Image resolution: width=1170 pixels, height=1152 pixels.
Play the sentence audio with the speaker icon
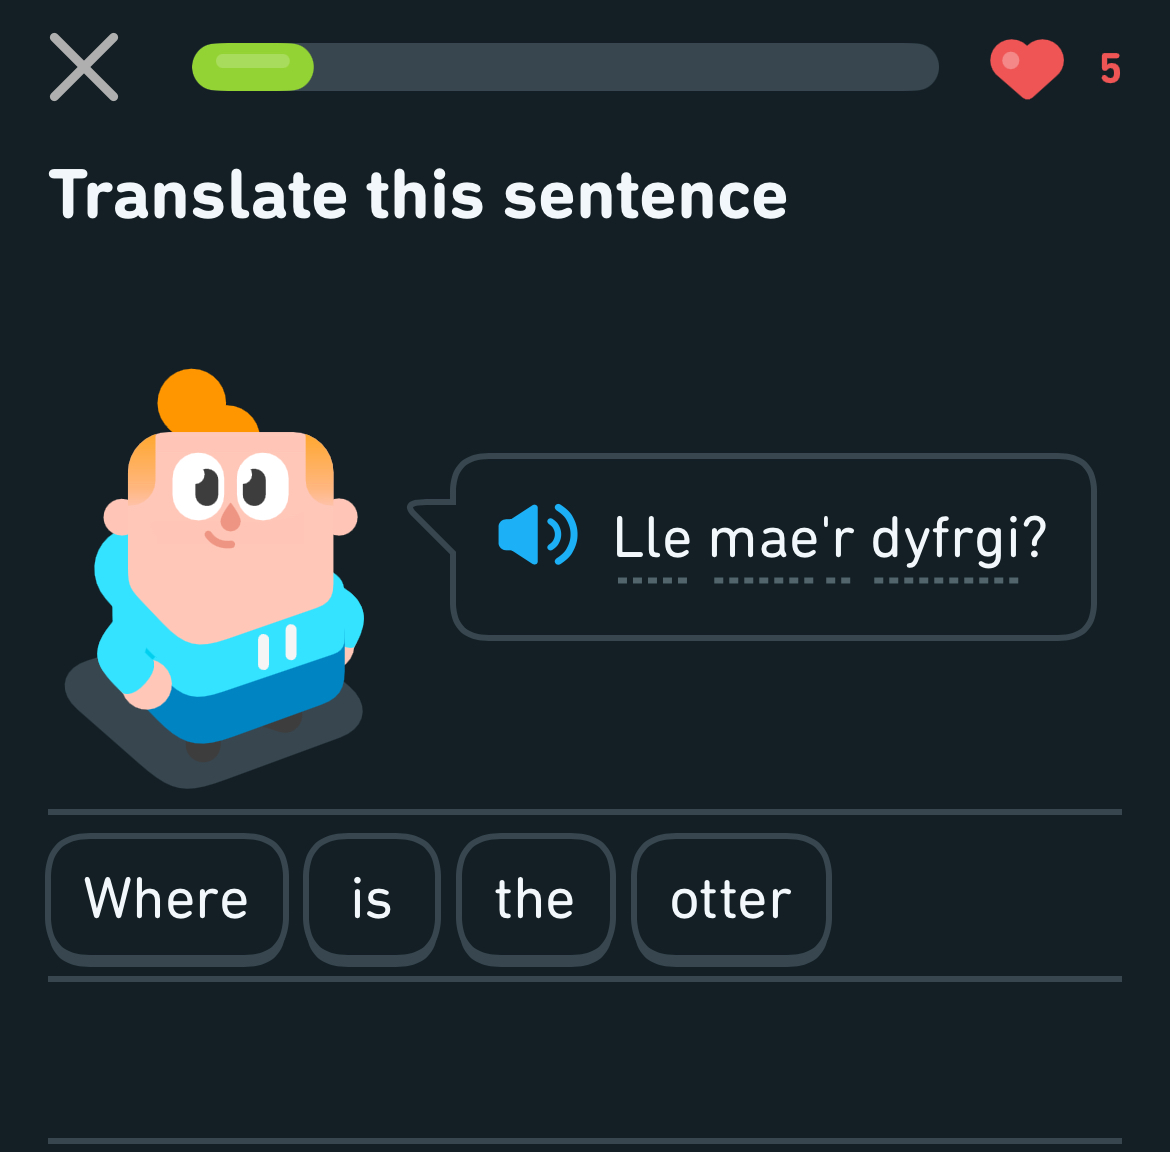537,535
